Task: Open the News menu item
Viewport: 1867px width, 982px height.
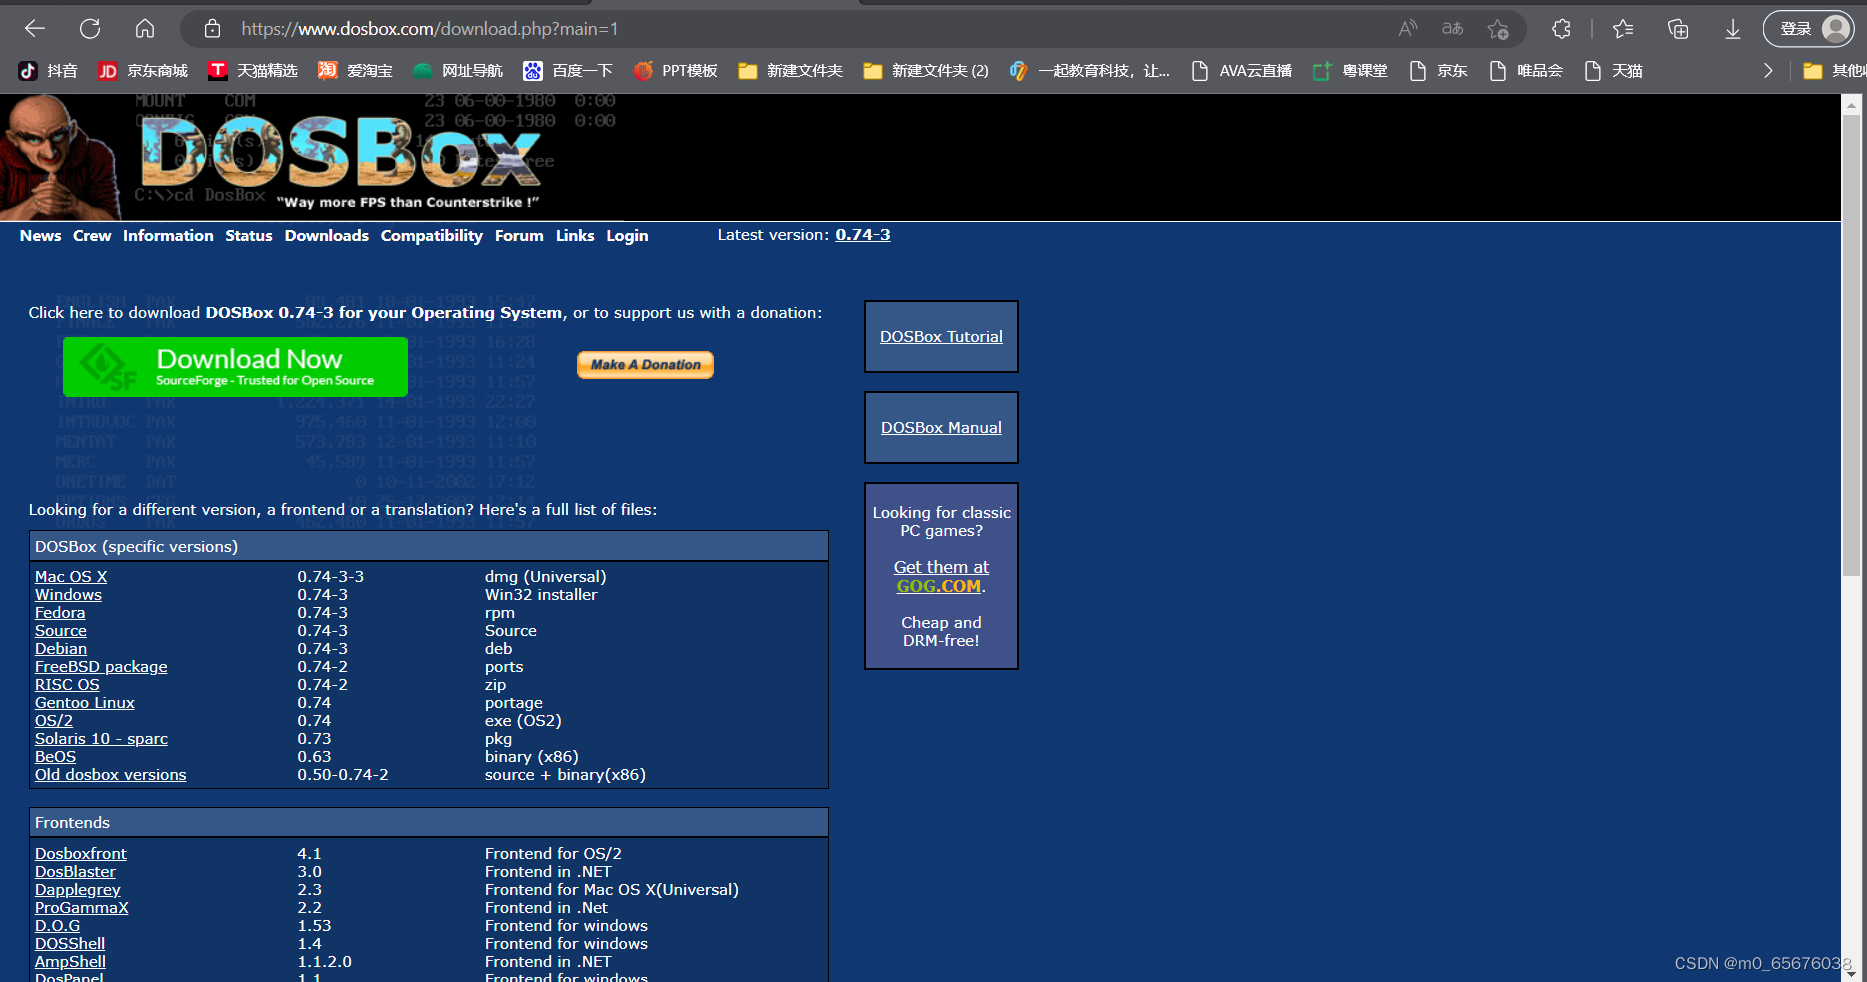Action: pyautogui.click(x=41, y=236)
